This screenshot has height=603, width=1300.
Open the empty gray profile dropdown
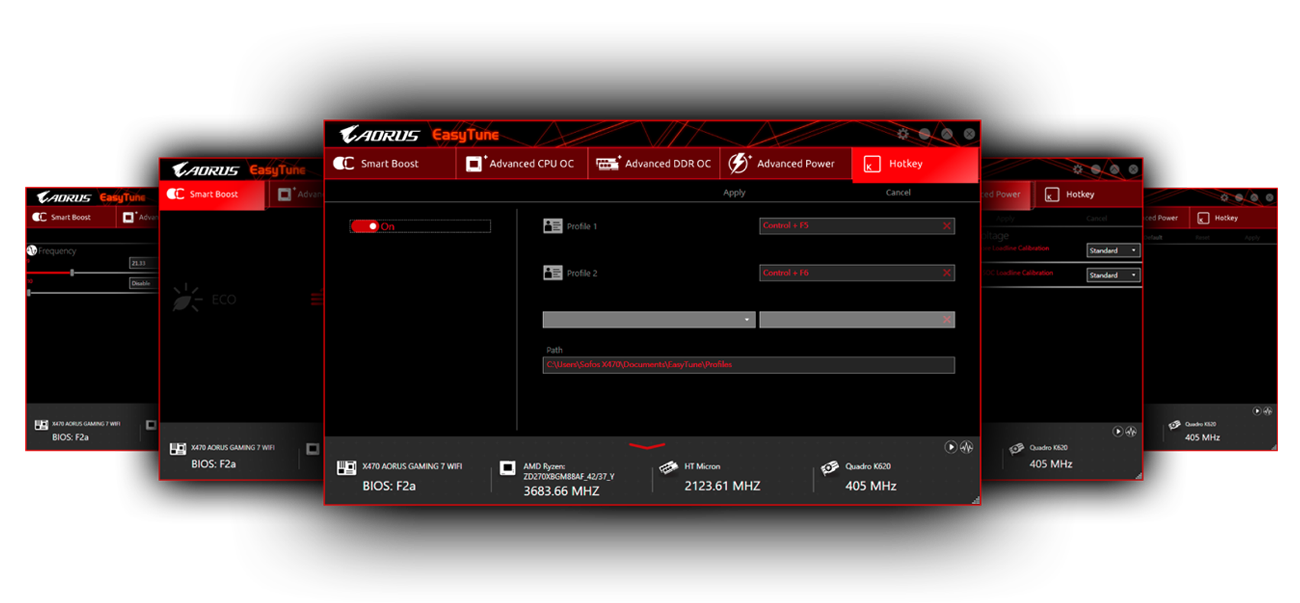[648, 320]
